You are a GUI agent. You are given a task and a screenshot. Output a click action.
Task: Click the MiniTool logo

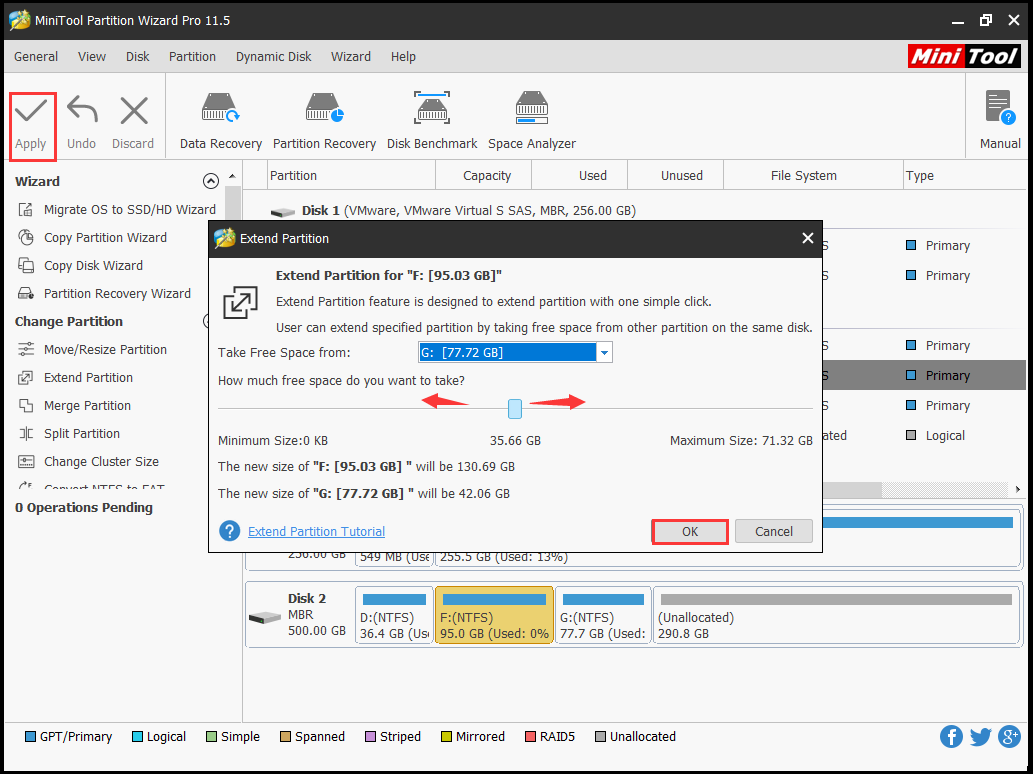964,56
